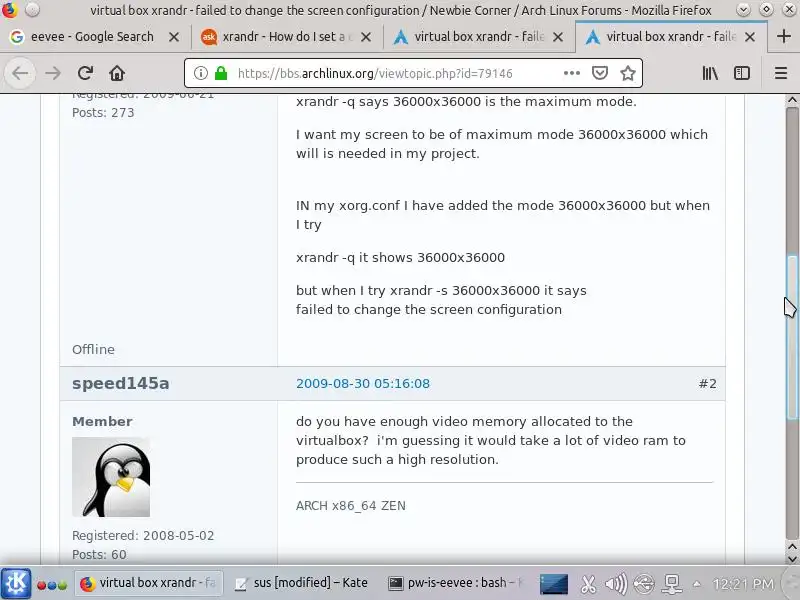Switch to sus [modified] Kate taskbar entry
The width and height of the screenshot is (800, 600).
(301, 583)
